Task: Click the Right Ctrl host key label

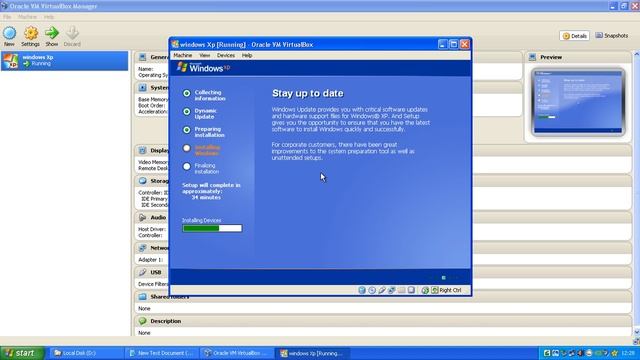Action: (450, 290)
